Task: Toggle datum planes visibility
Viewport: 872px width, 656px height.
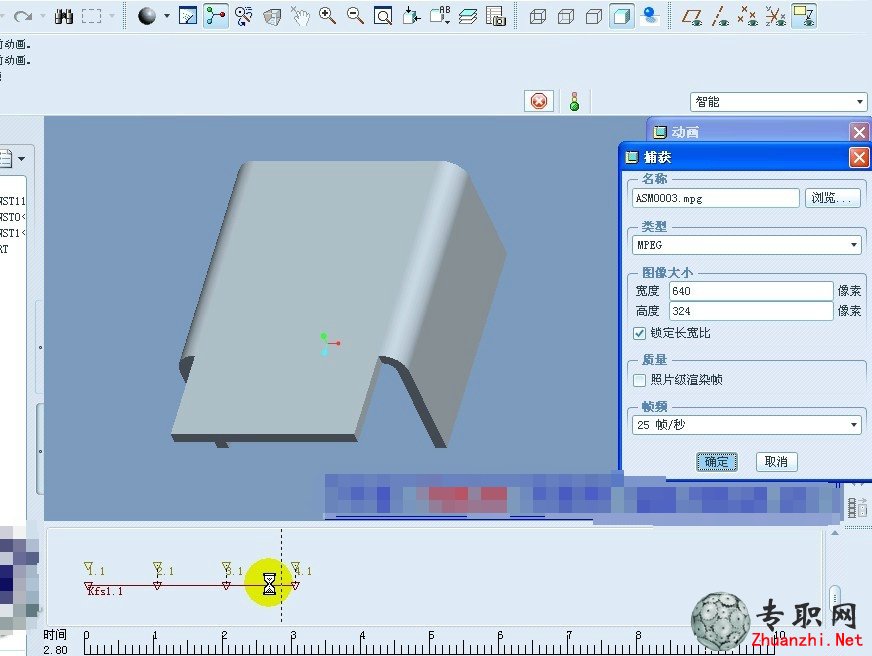Action: 692,17
